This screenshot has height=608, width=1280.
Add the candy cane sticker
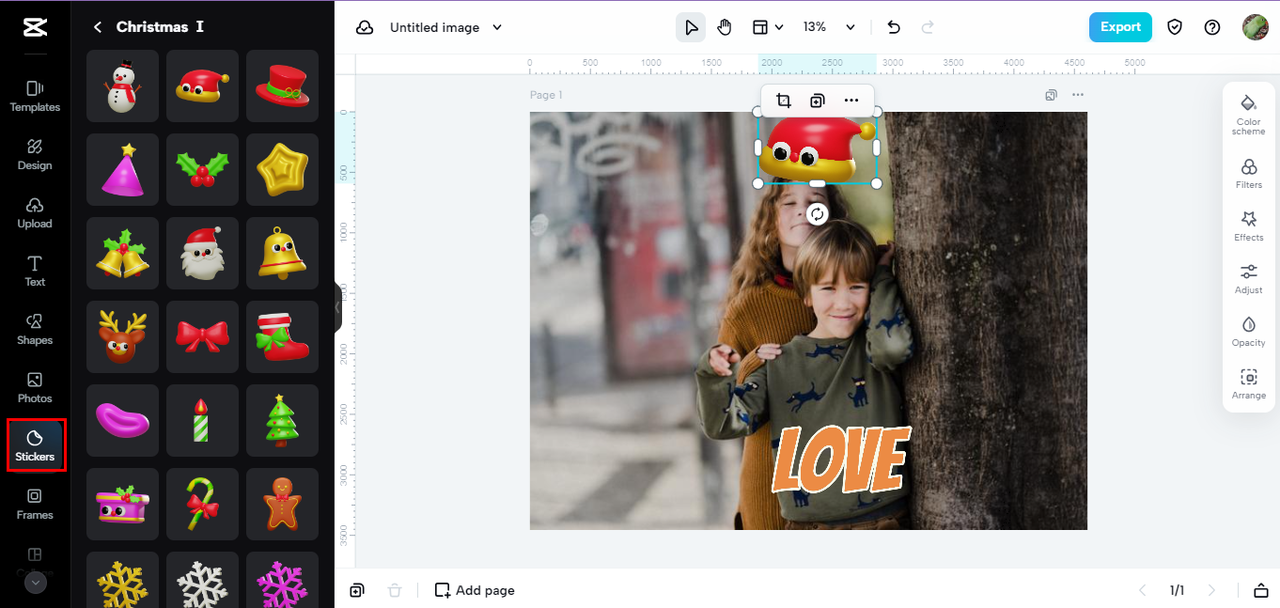click(203, 504)
